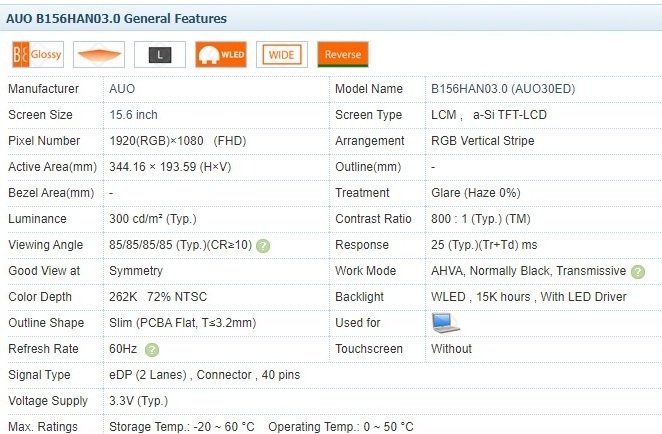Click the Symmetry value
The height and width of the screenshot is (434, 662).
pyautogui.click(x=136, y=271)
